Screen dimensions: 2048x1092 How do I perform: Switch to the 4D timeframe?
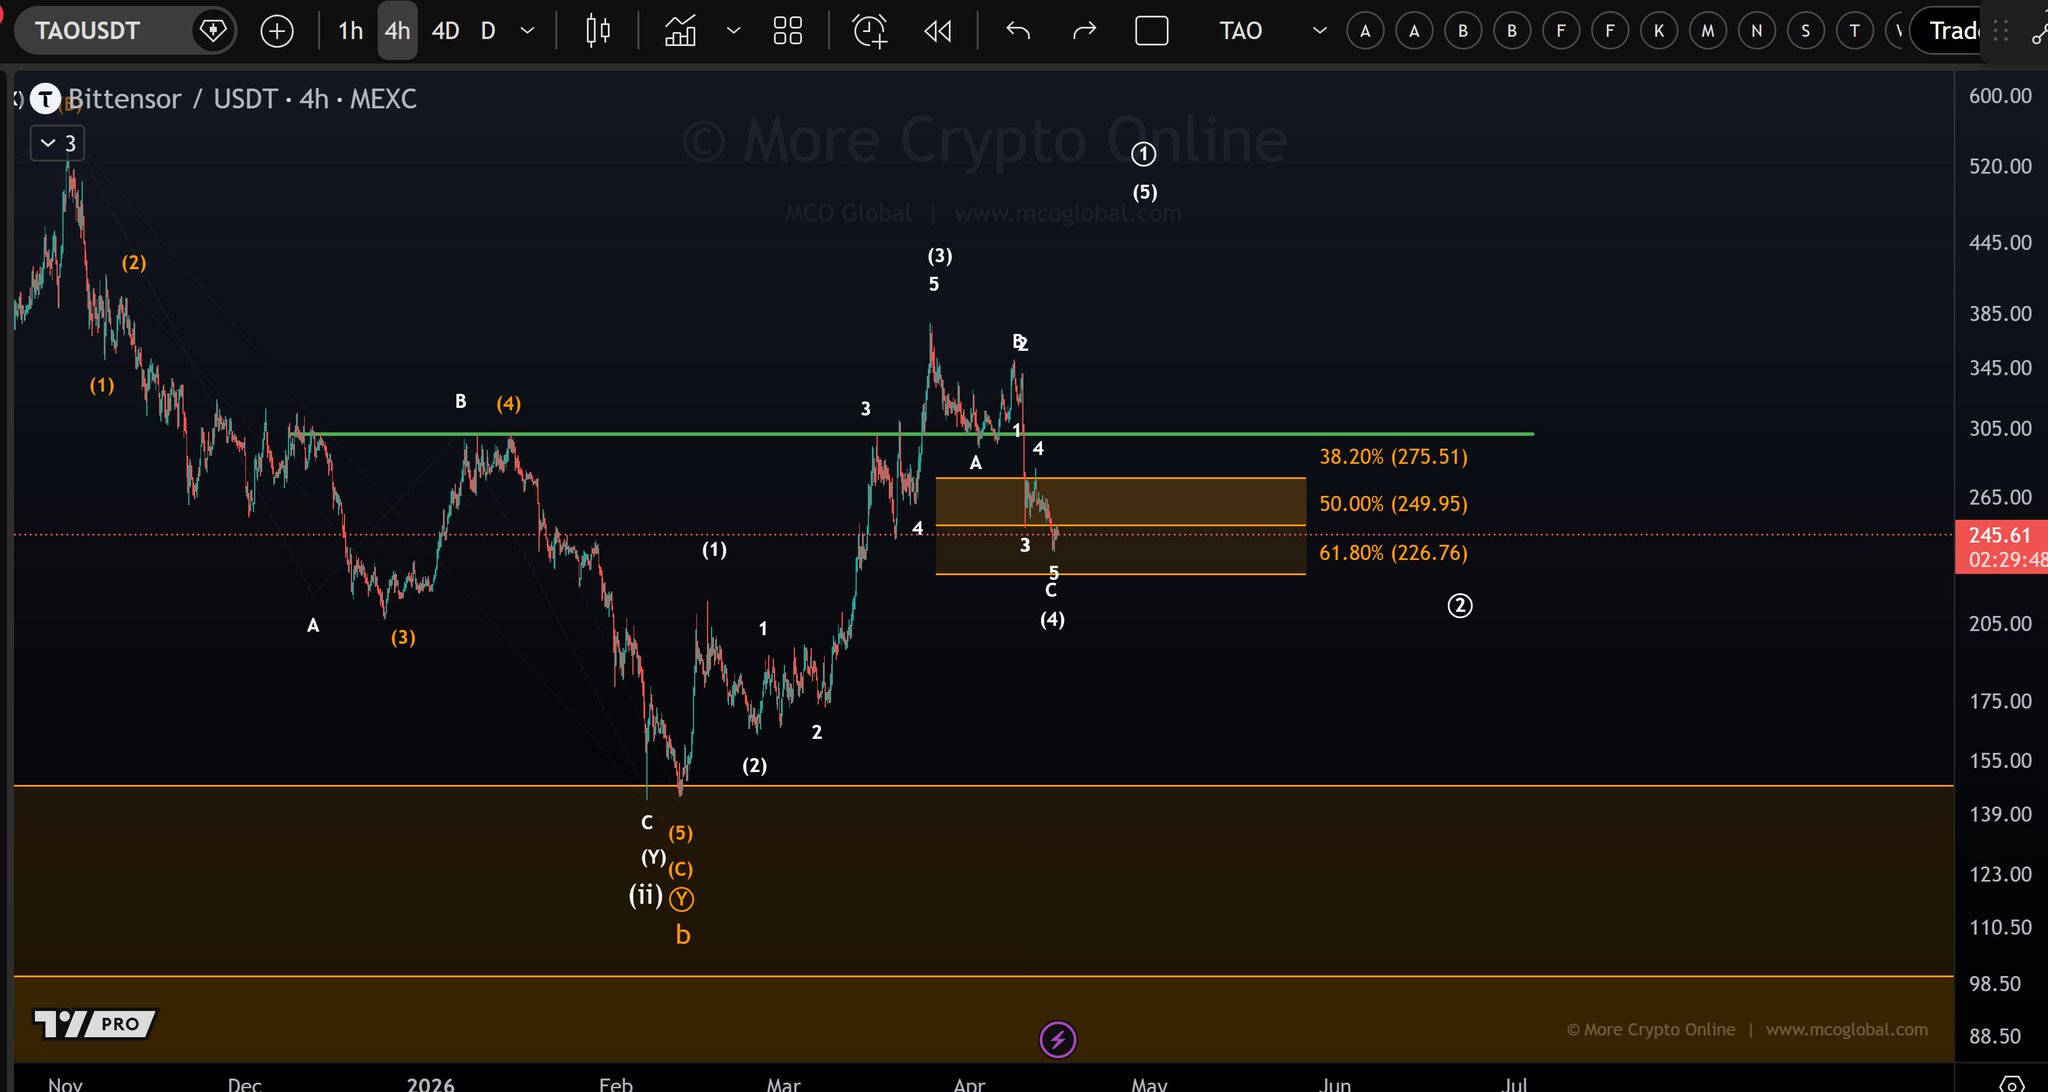(x=445, y=31)
